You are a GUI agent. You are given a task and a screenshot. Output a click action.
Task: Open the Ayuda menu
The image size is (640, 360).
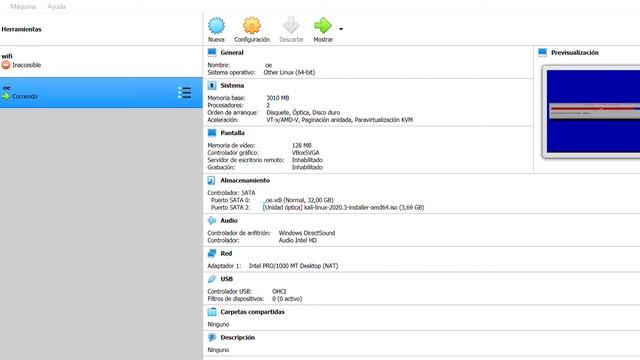point(56,7)
